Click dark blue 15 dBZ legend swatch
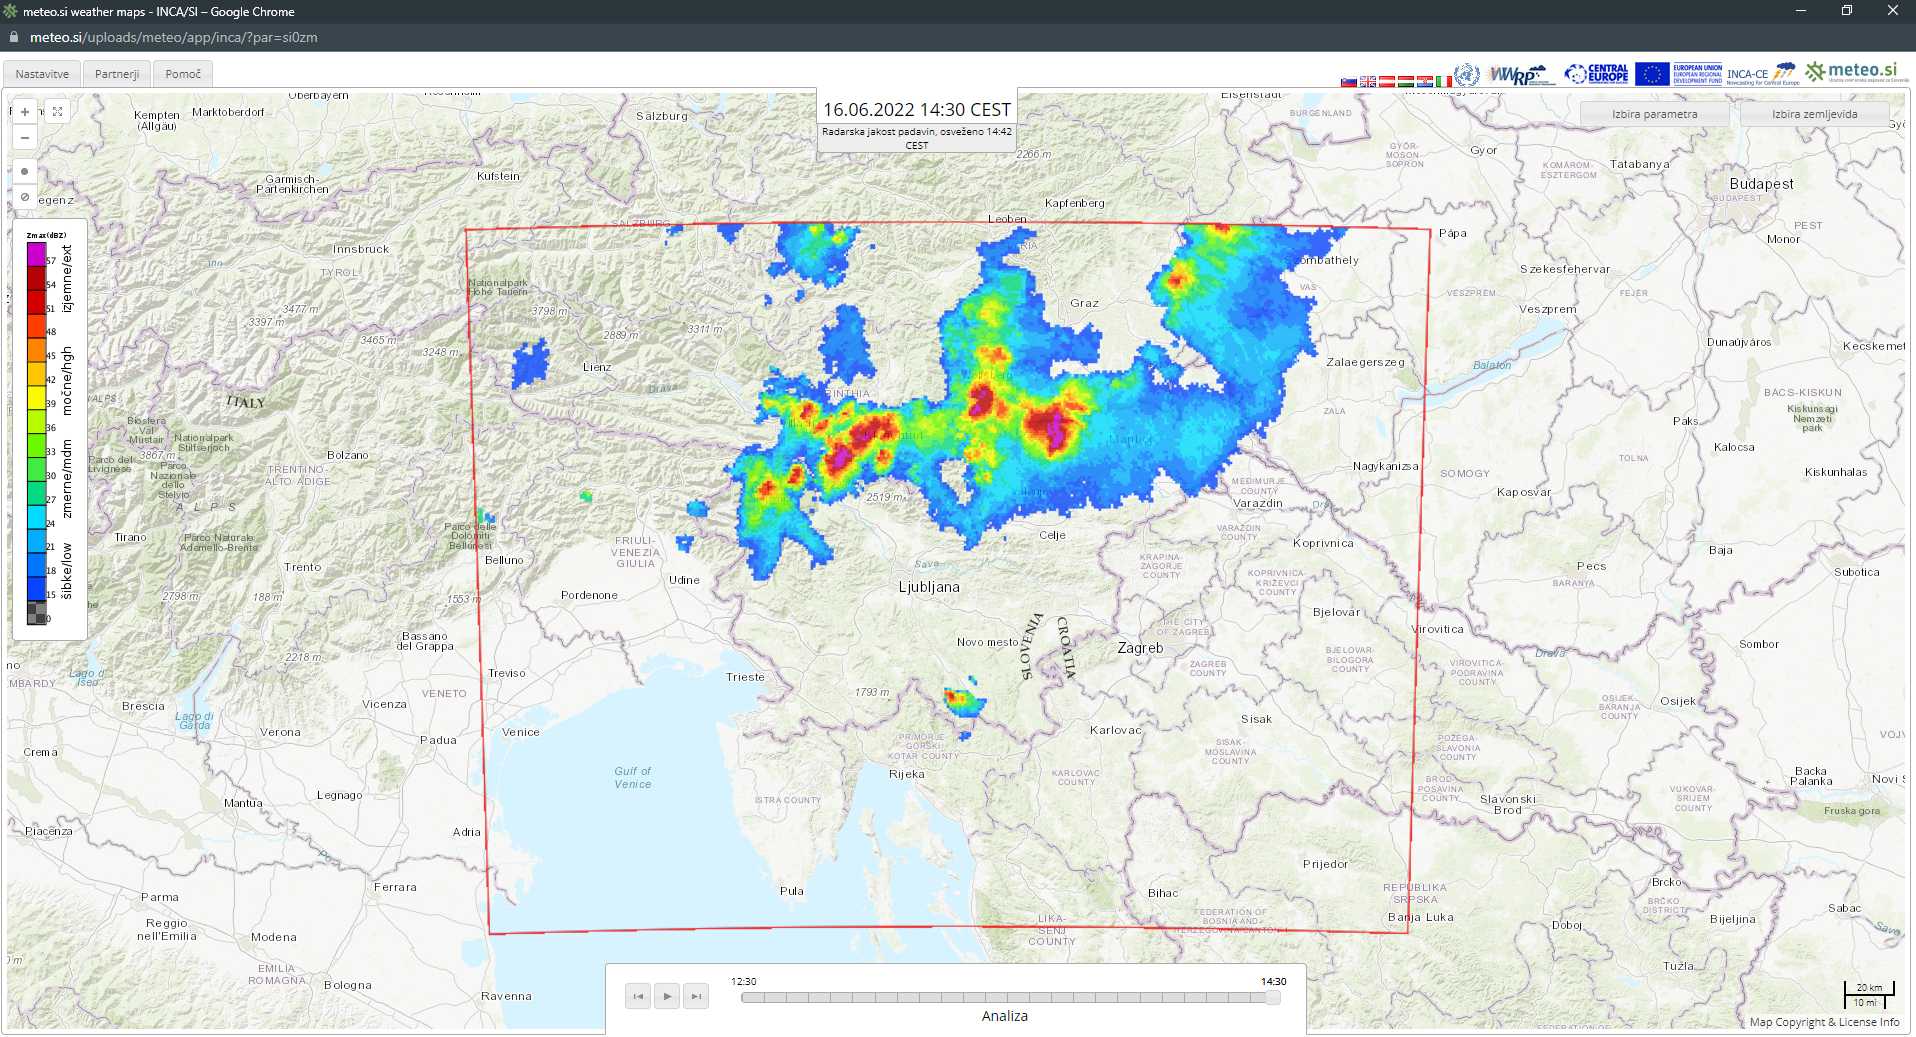1916x1037 pixels. click(36, 589)
